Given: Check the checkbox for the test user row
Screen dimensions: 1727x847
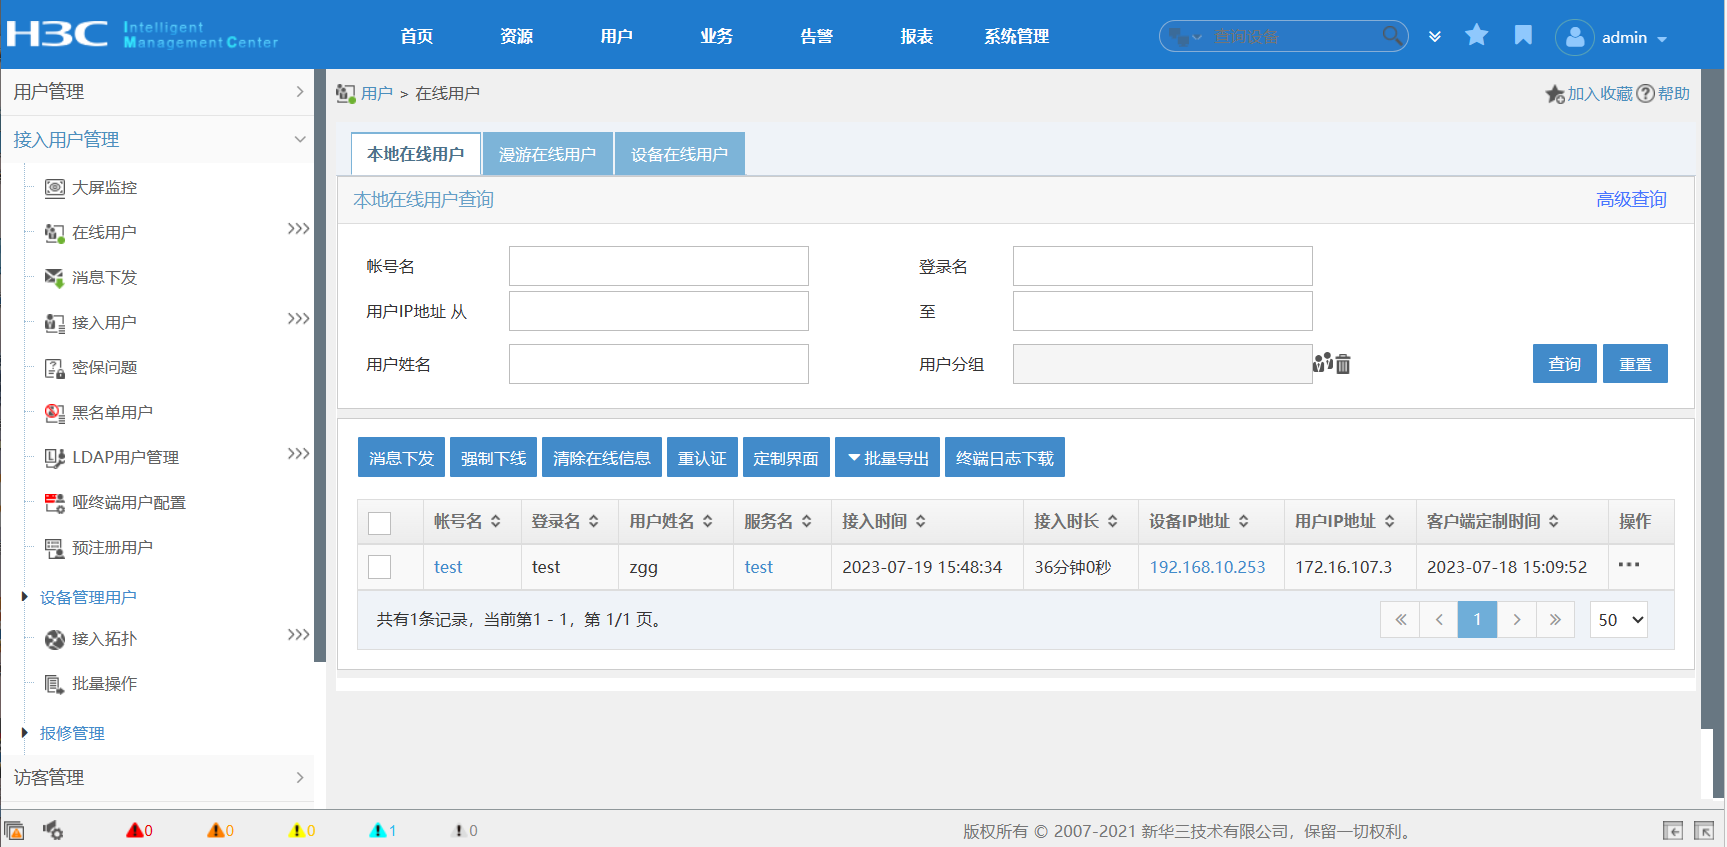Looking at the screenshot, I should click(380, 567).
